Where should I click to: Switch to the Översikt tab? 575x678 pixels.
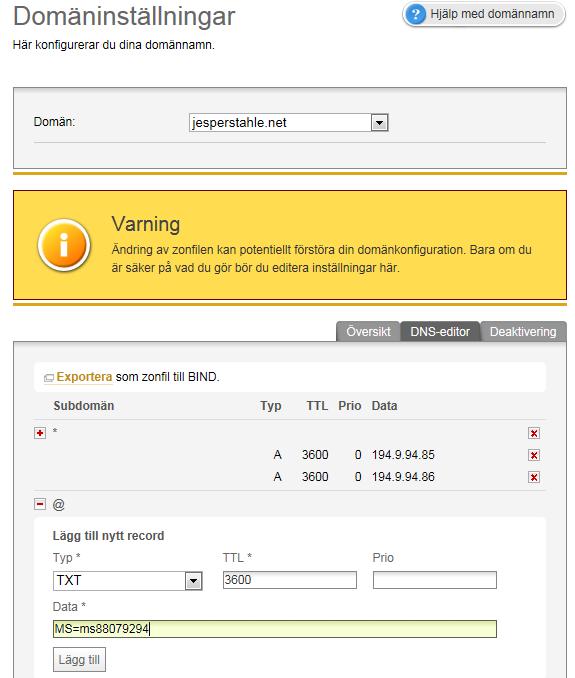click(x=368, y=332)
